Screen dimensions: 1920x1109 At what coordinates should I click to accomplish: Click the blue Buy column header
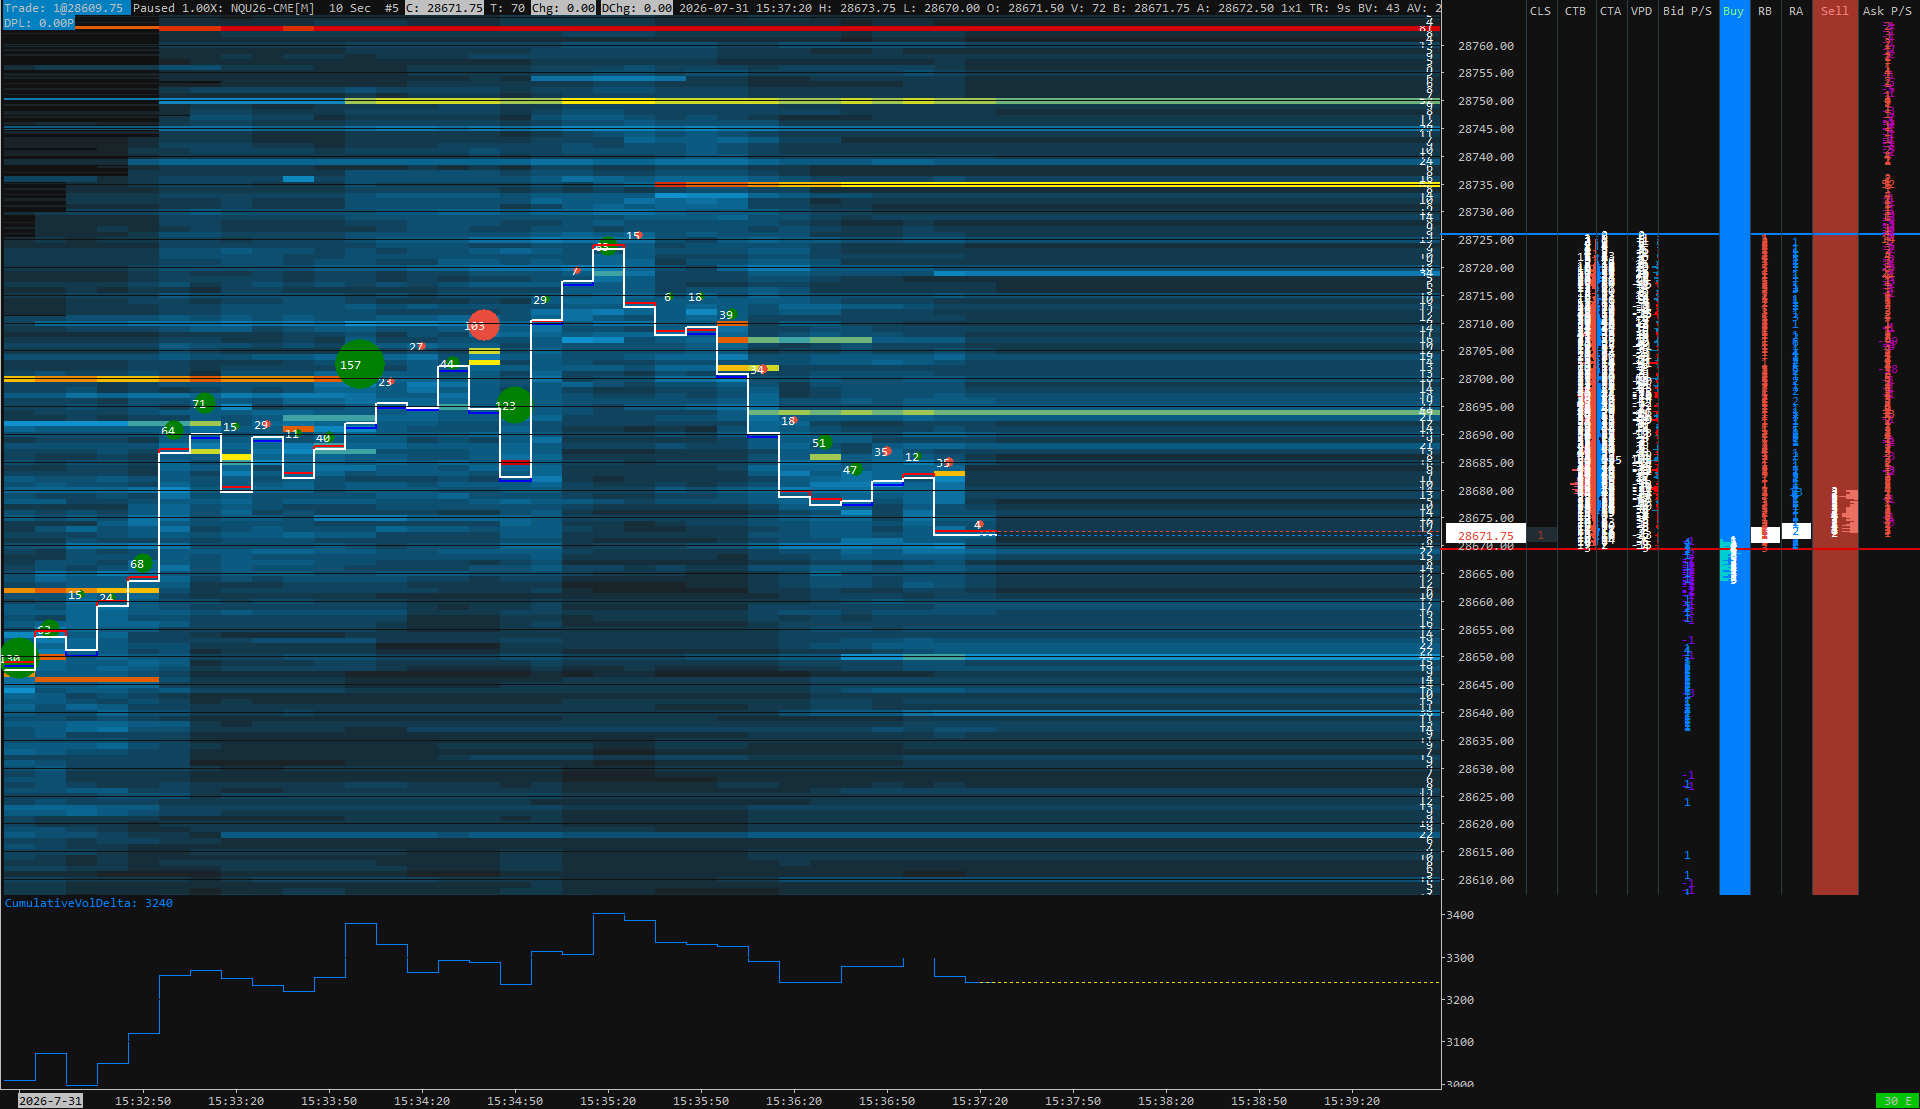(1734, 11)
